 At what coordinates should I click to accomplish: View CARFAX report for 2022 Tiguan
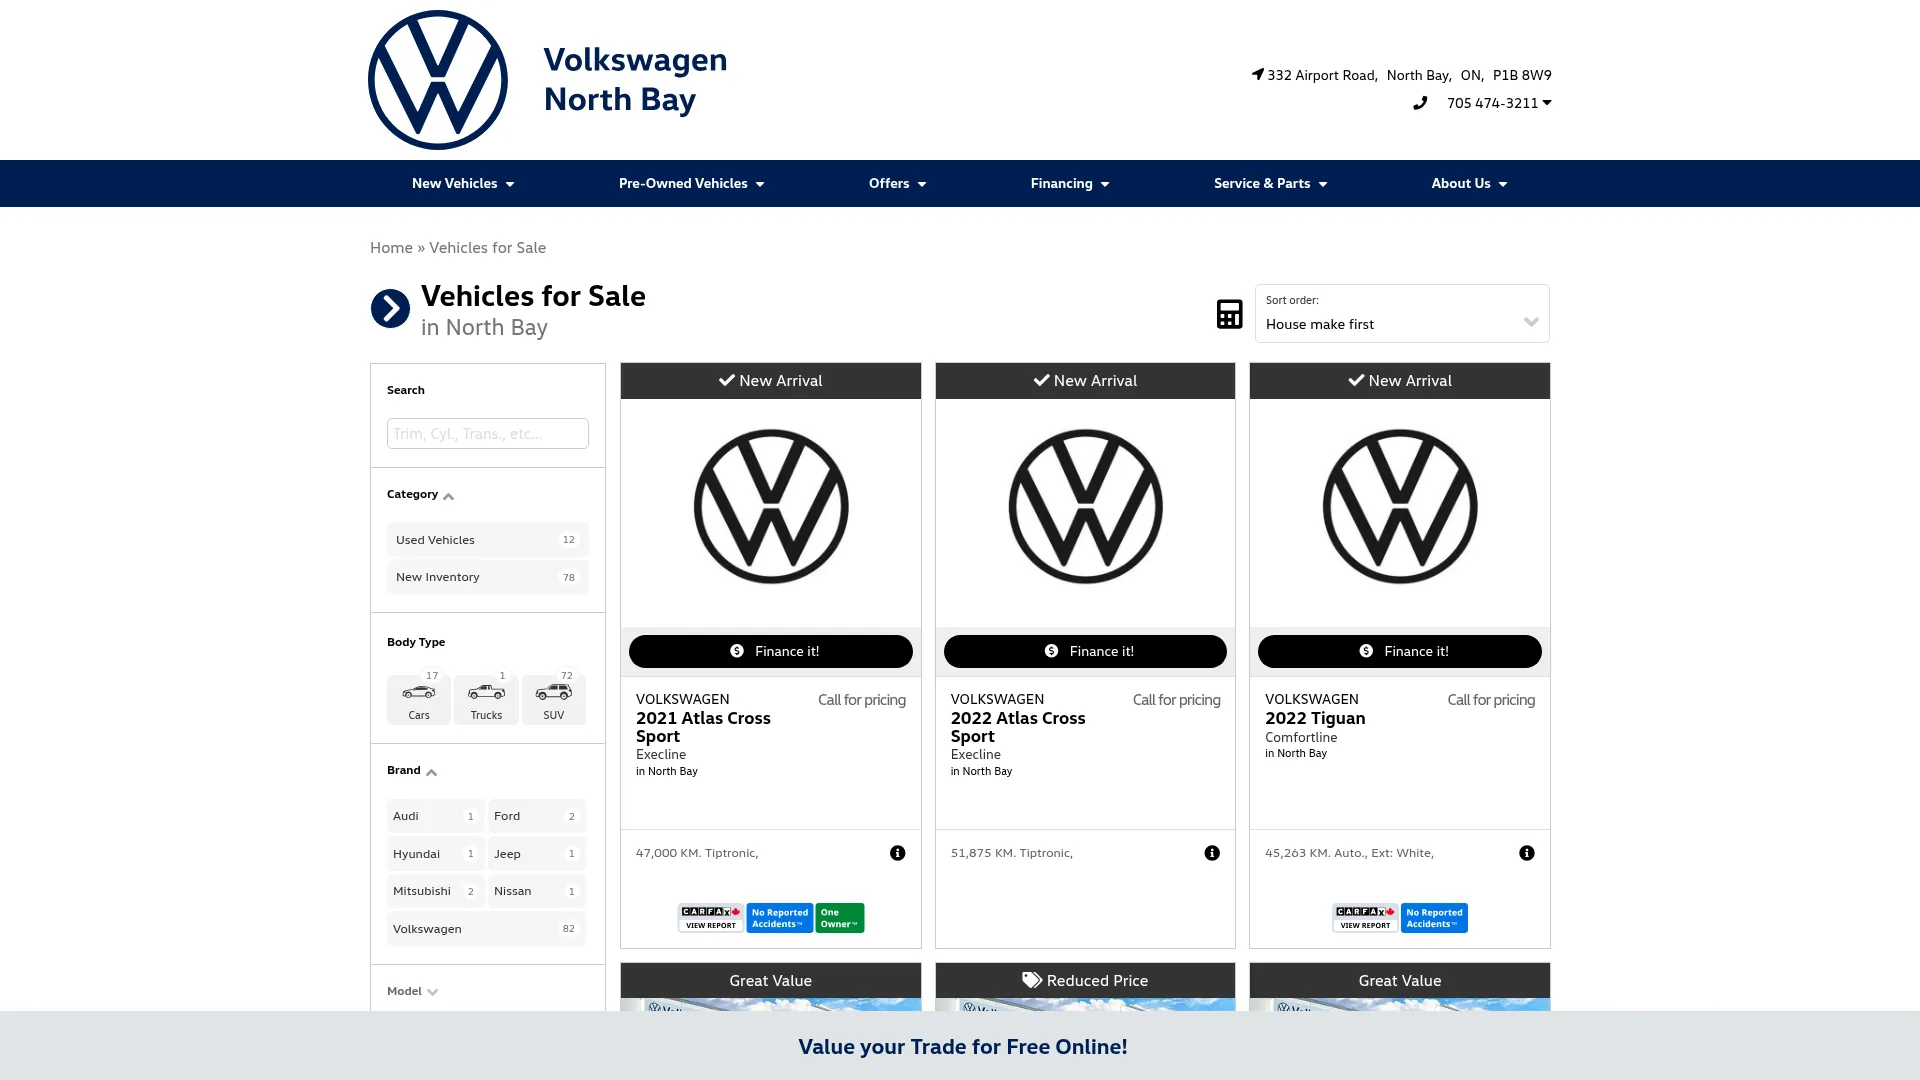click(x=1365, y=918)
